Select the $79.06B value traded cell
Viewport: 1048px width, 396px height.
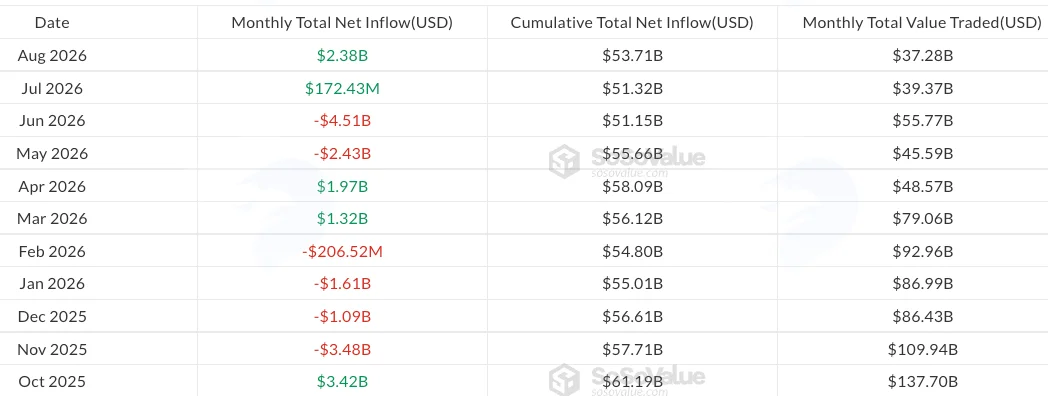[x=922, y=219]
